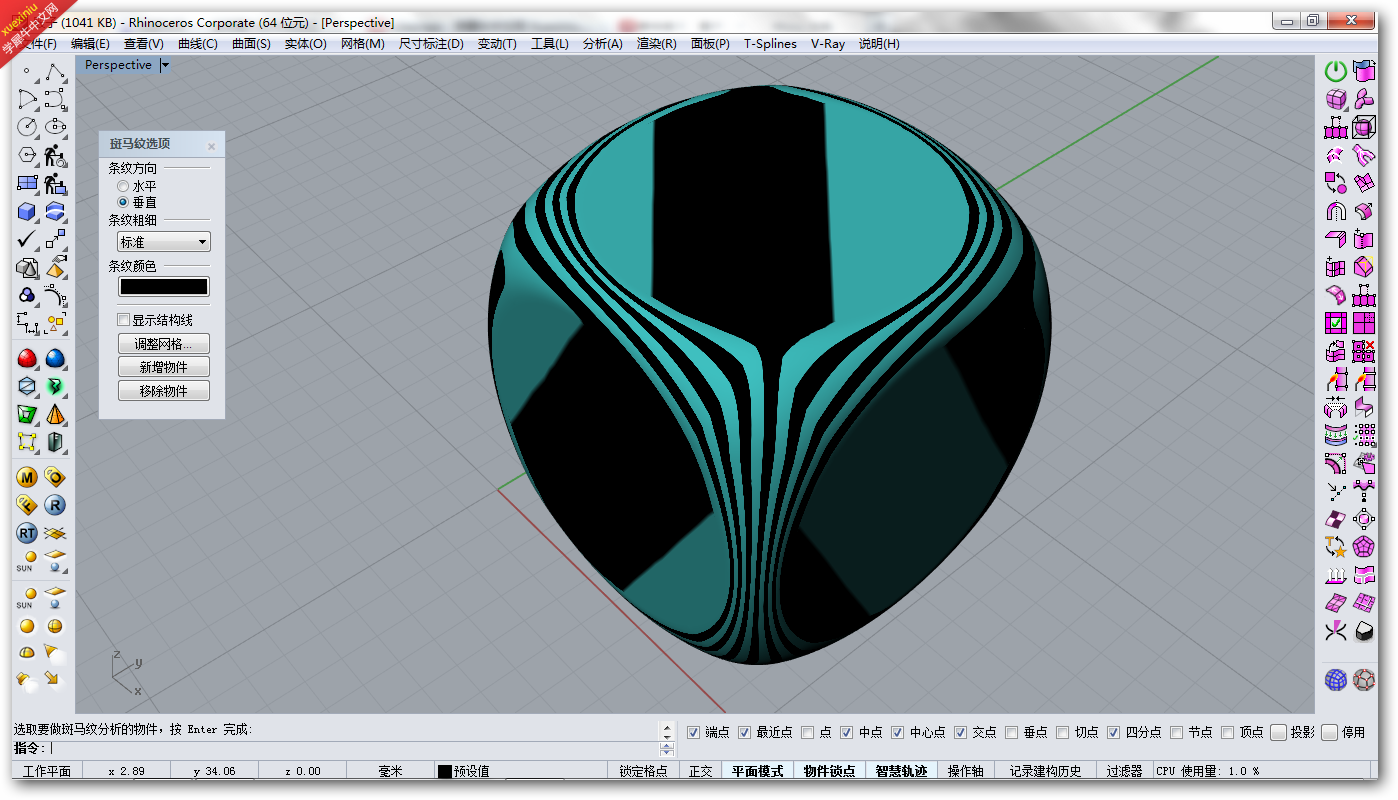The image size is (1398, 800).
Task: Toggle the 四分点 osnap checkbox
Action: (x=1114, y=732)
